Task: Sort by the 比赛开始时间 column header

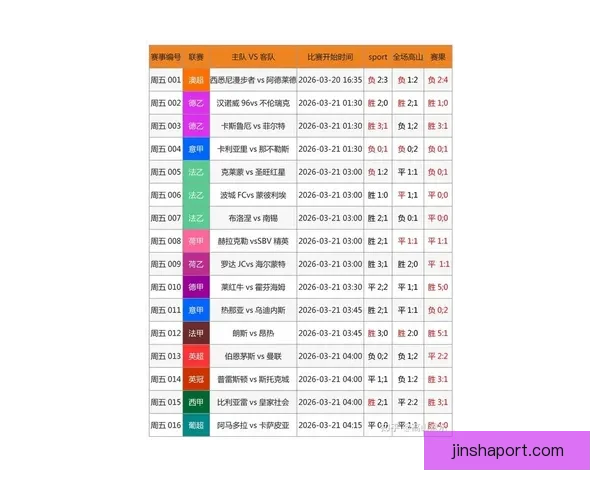Action: (329, 57)
